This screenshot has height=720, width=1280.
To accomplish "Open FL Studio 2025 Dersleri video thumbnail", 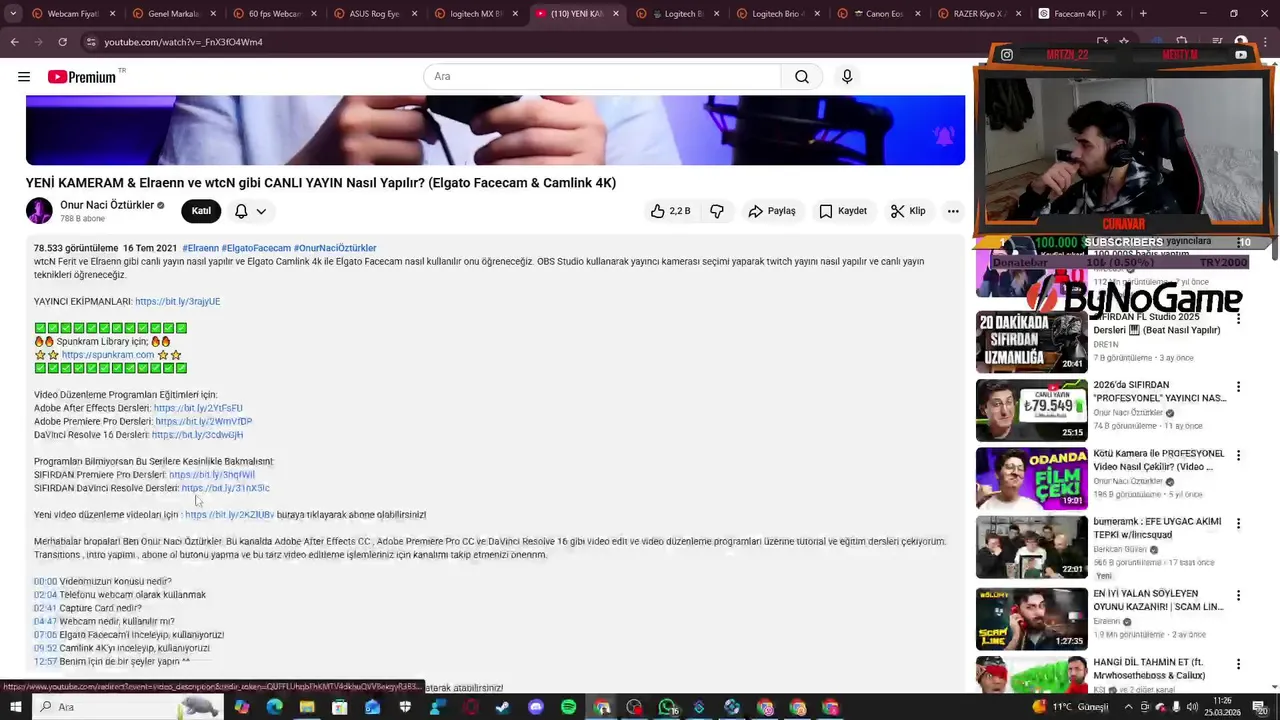I will (x=1031, y=342).
